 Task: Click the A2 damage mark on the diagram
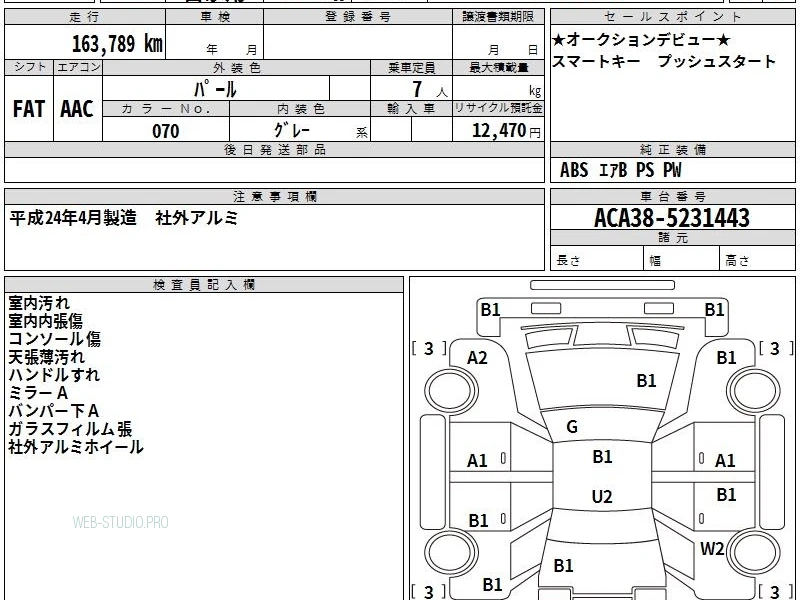coord(478,358)
